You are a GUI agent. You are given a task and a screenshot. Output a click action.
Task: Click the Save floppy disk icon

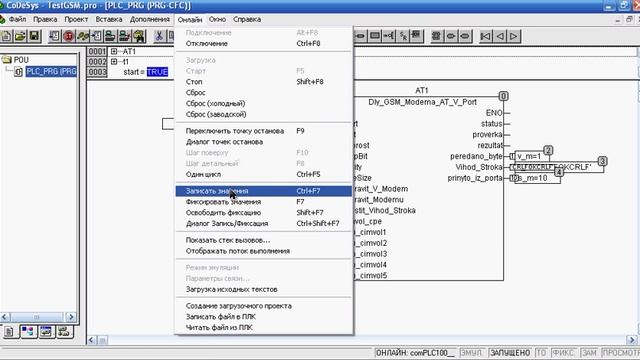pos(34,36)
